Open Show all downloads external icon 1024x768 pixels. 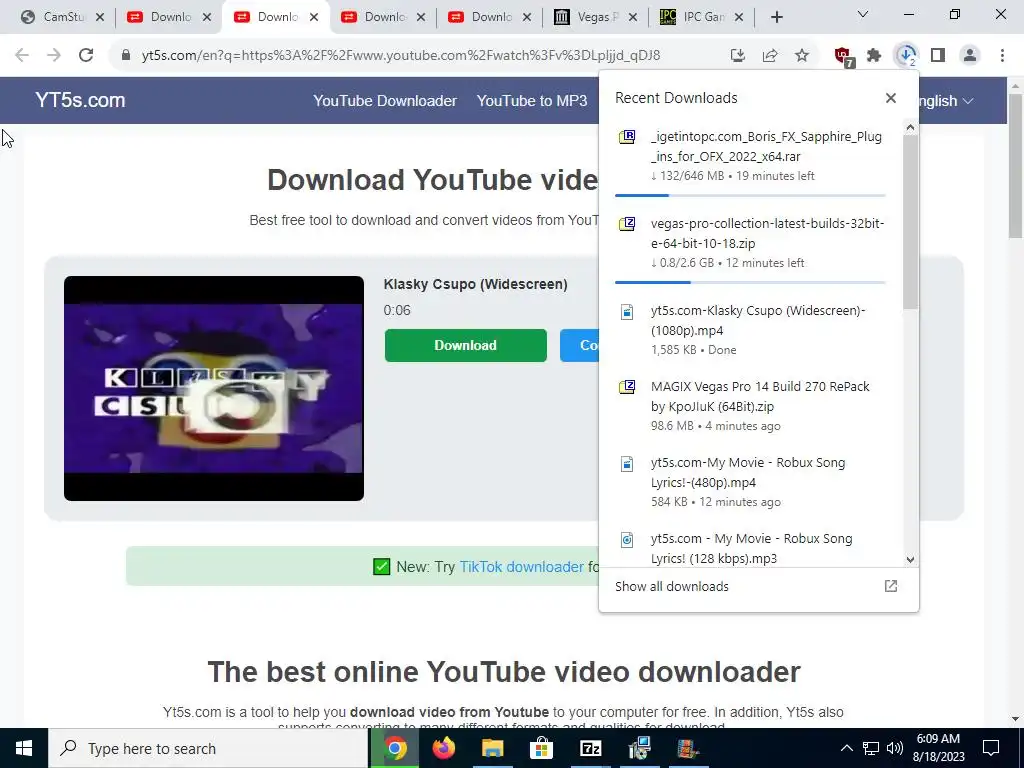pos(891,586)
